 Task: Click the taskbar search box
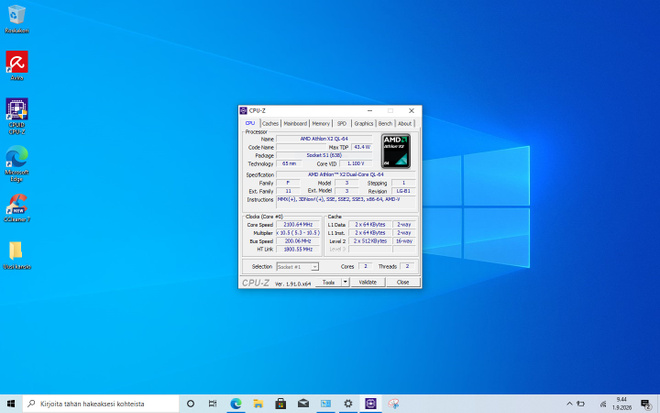click(101, 404)
